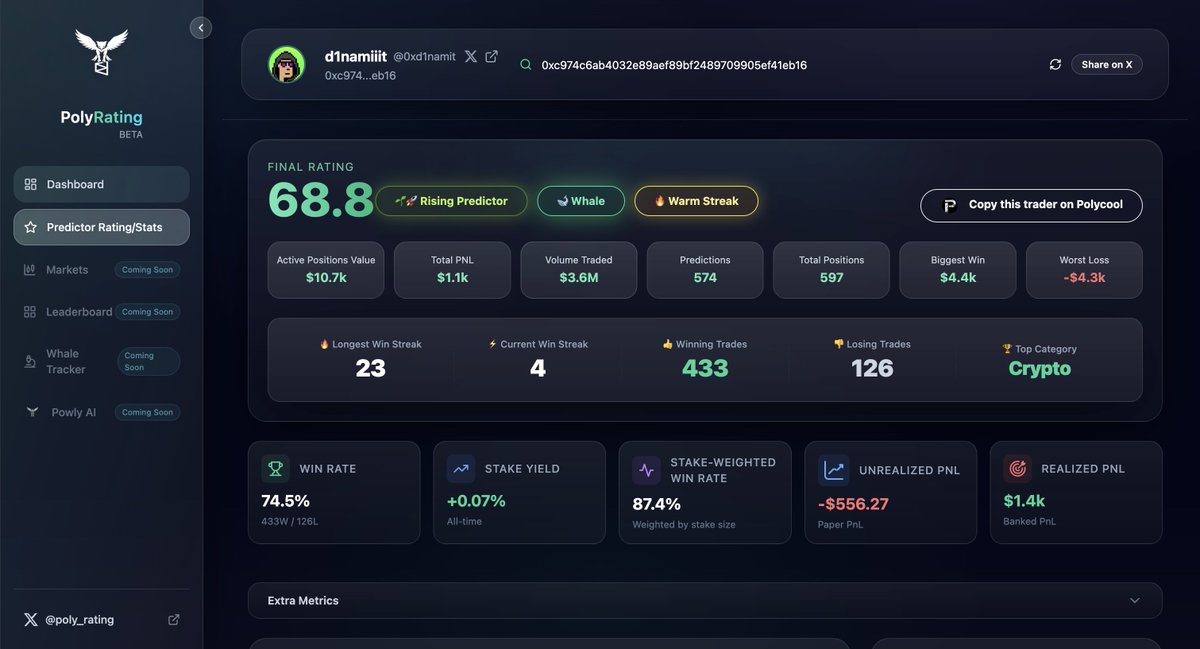Click the Whale Tracker sidebar item

point(101,361)
